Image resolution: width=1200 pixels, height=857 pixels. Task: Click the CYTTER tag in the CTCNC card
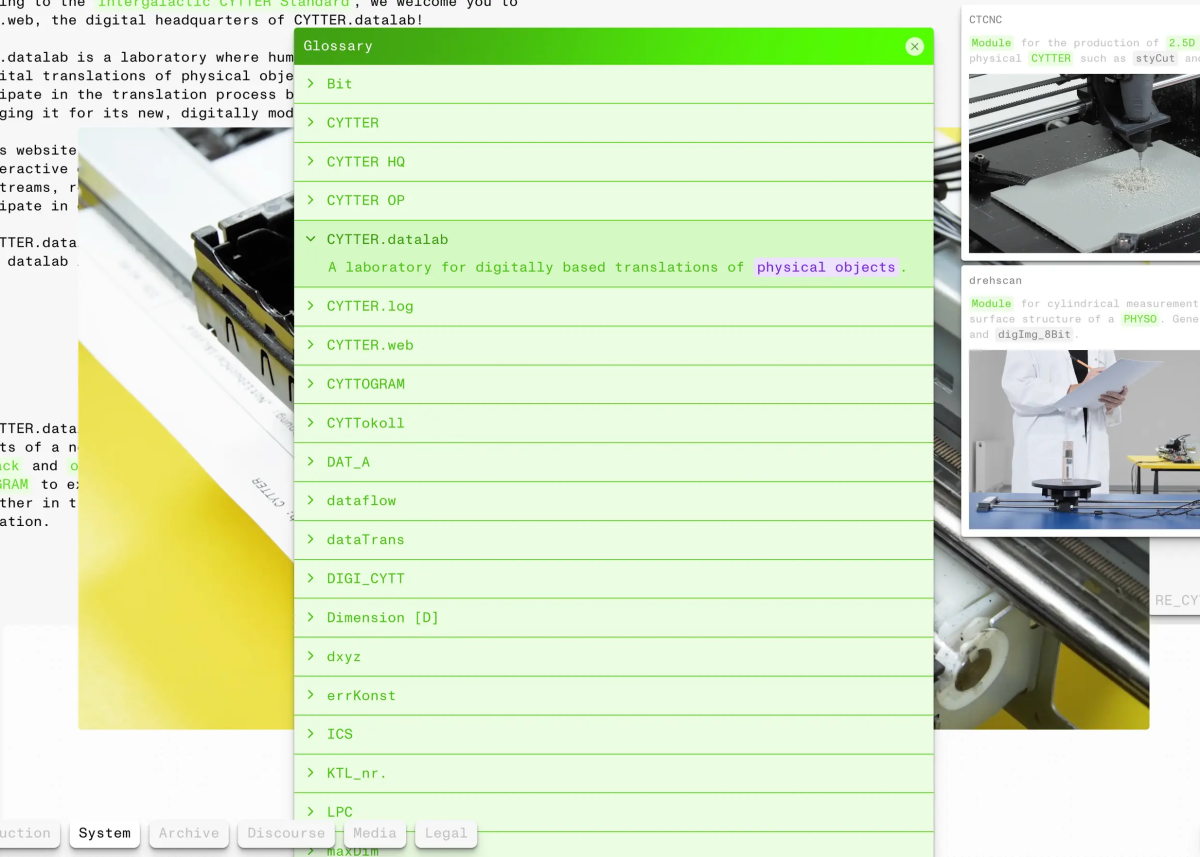click(x=1051, y=58)
